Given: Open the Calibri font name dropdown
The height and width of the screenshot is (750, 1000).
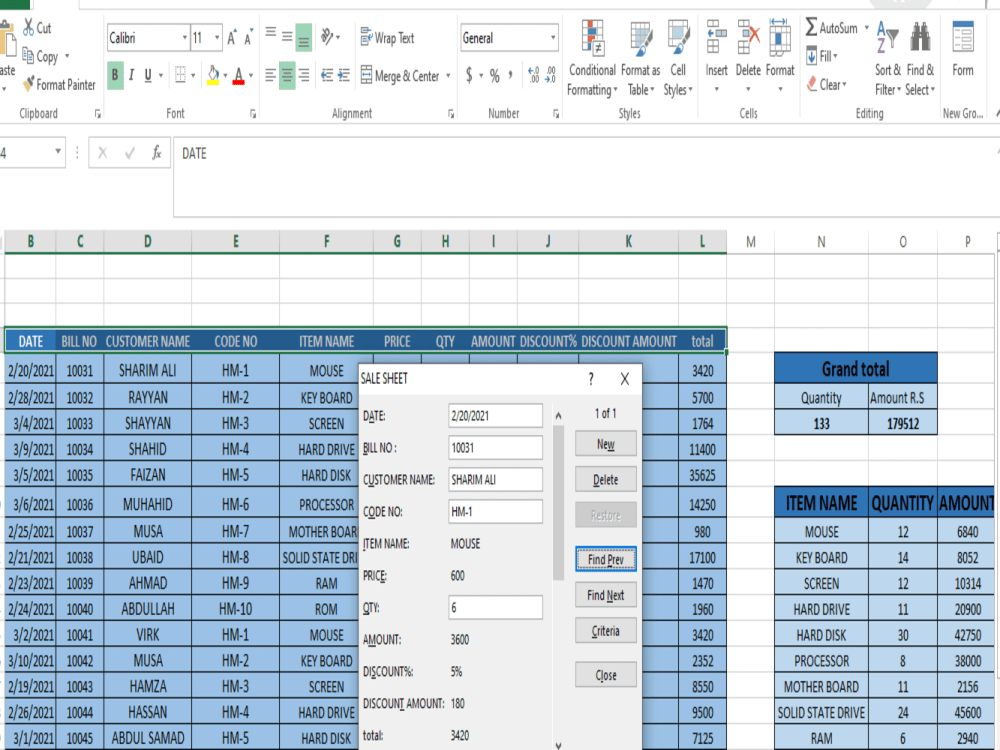Looking at the screenshot, I should [185, 38].
